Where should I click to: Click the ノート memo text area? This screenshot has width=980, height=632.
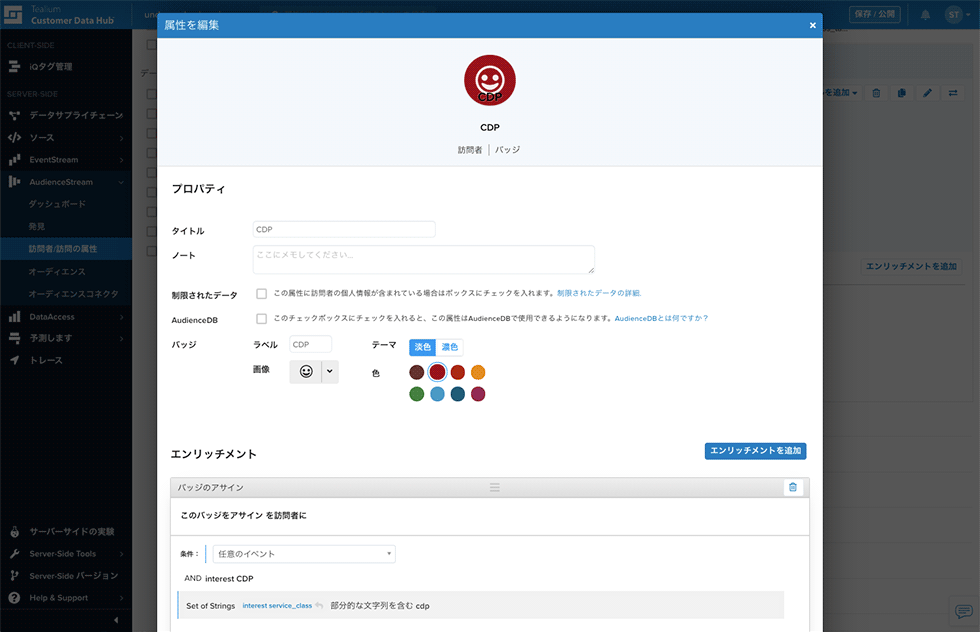(x=424, y=259)
